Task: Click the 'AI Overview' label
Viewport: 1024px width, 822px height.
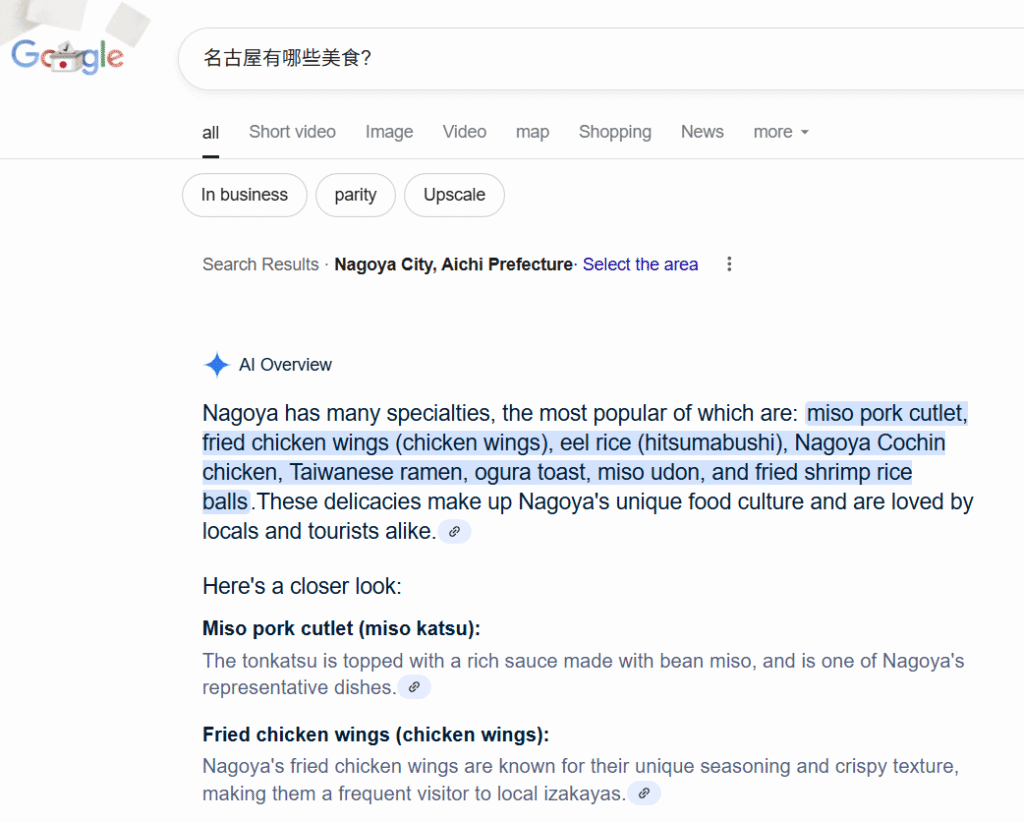Action: [x=285, y=364]
